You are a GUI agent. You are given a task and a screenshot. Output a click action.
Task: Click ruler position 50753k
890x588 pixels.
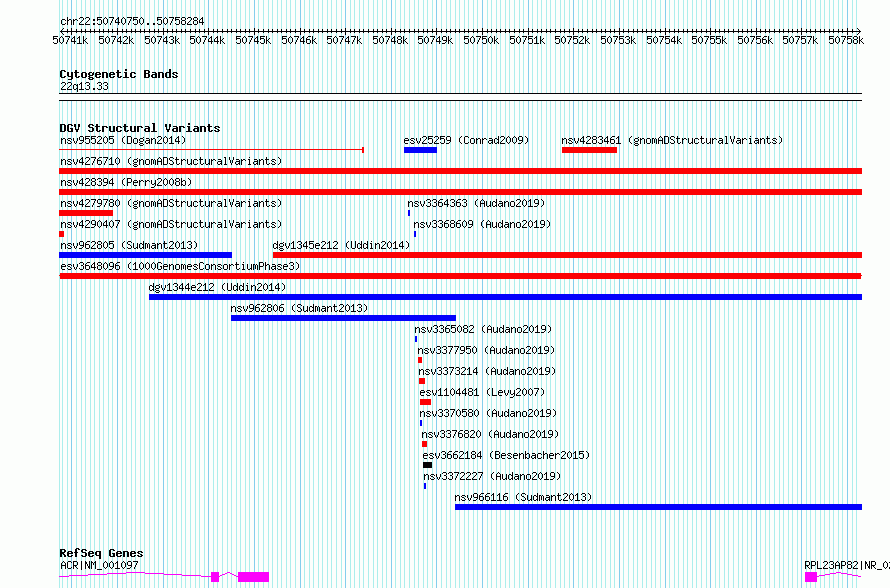pos(618,40)
